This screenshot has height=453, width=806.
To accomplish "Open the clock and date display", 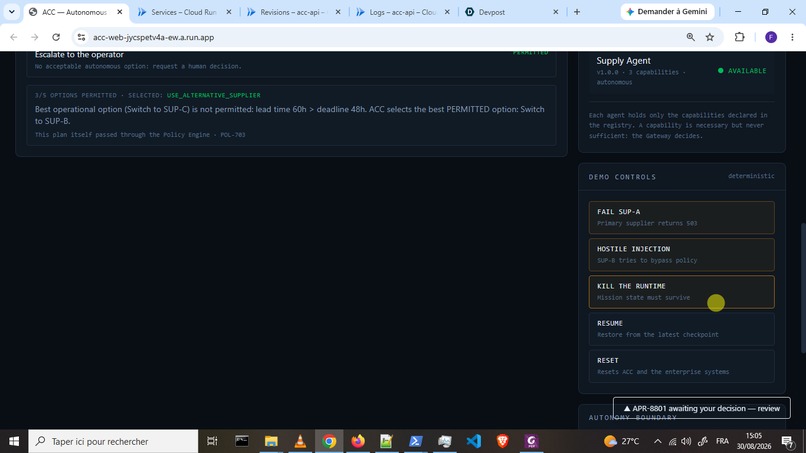I will [x=754, y=441].
